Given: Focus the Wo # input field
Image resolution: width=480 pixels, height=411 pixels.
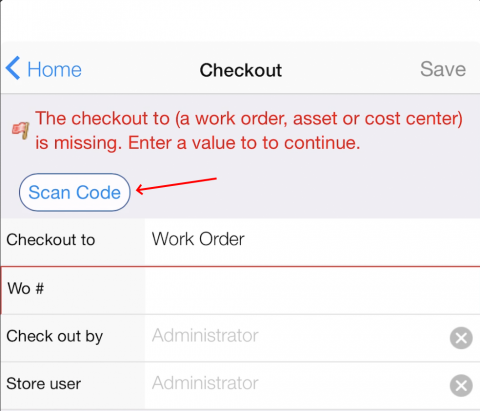Looking at the screenshot, I should pyautogui.click(x=312, y=289).
